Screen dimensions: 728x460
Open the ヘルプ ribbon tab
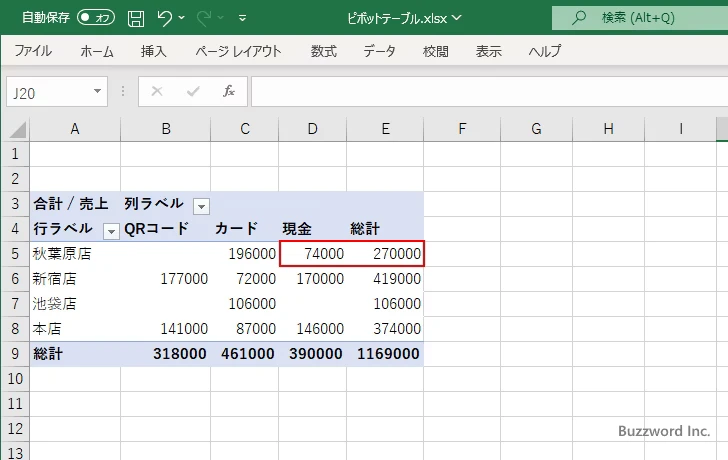tap(545, 51)
